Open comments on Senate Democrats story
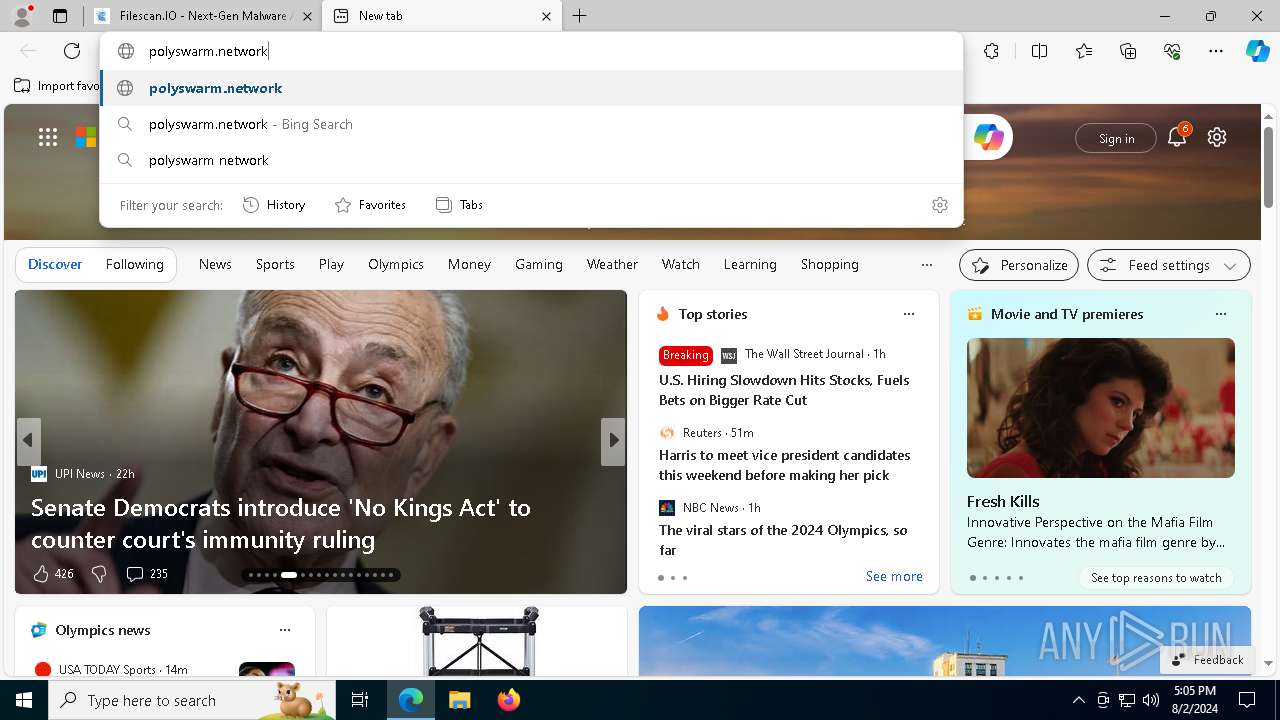 [x=147, y=574]
